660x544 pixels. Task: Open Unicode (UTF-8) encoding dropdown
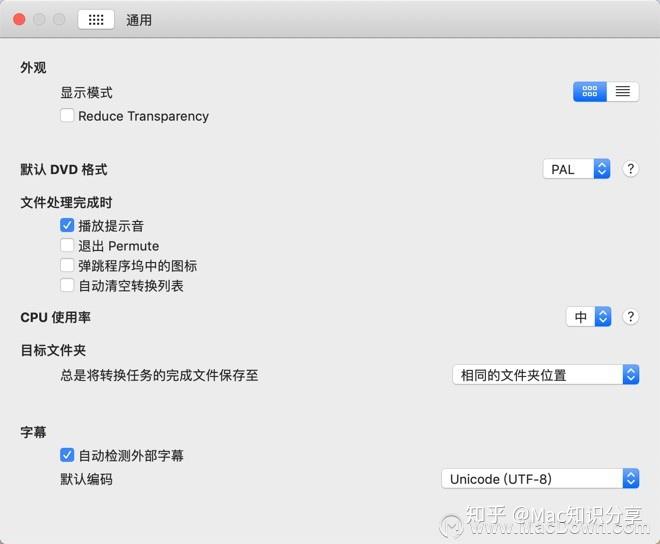coord(540,479)
